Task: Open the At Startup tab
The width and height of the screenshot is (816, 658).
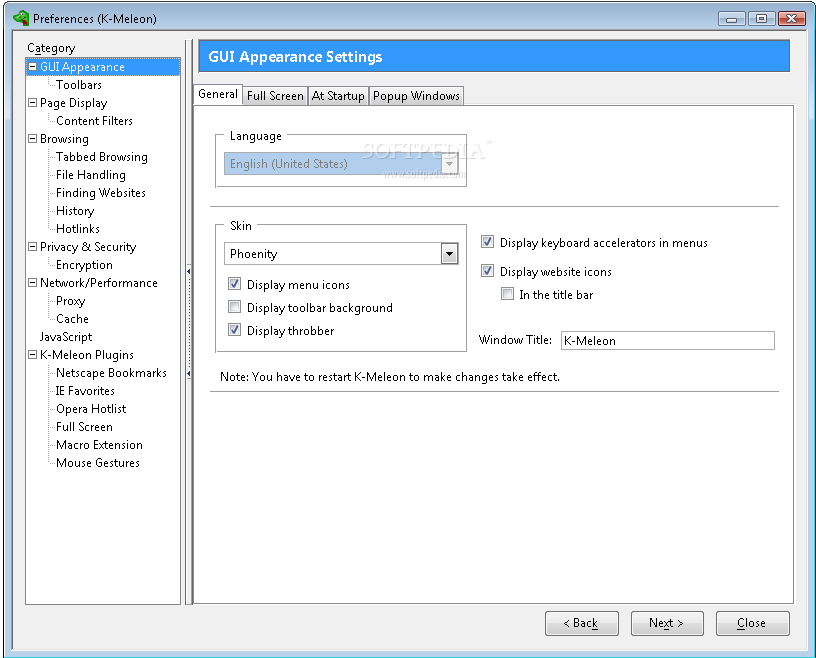Action: point(338,96)
